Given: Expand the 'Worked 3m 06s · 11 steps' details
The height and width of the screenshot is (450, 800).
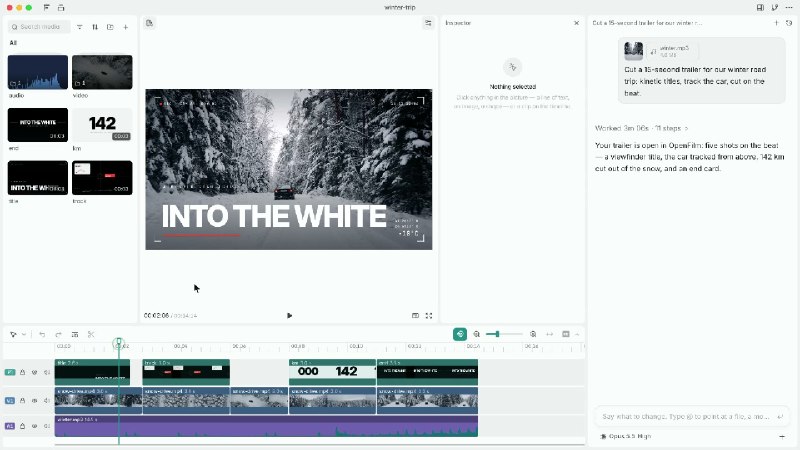Looking at the screenshot, I should (x=641, y=128).
